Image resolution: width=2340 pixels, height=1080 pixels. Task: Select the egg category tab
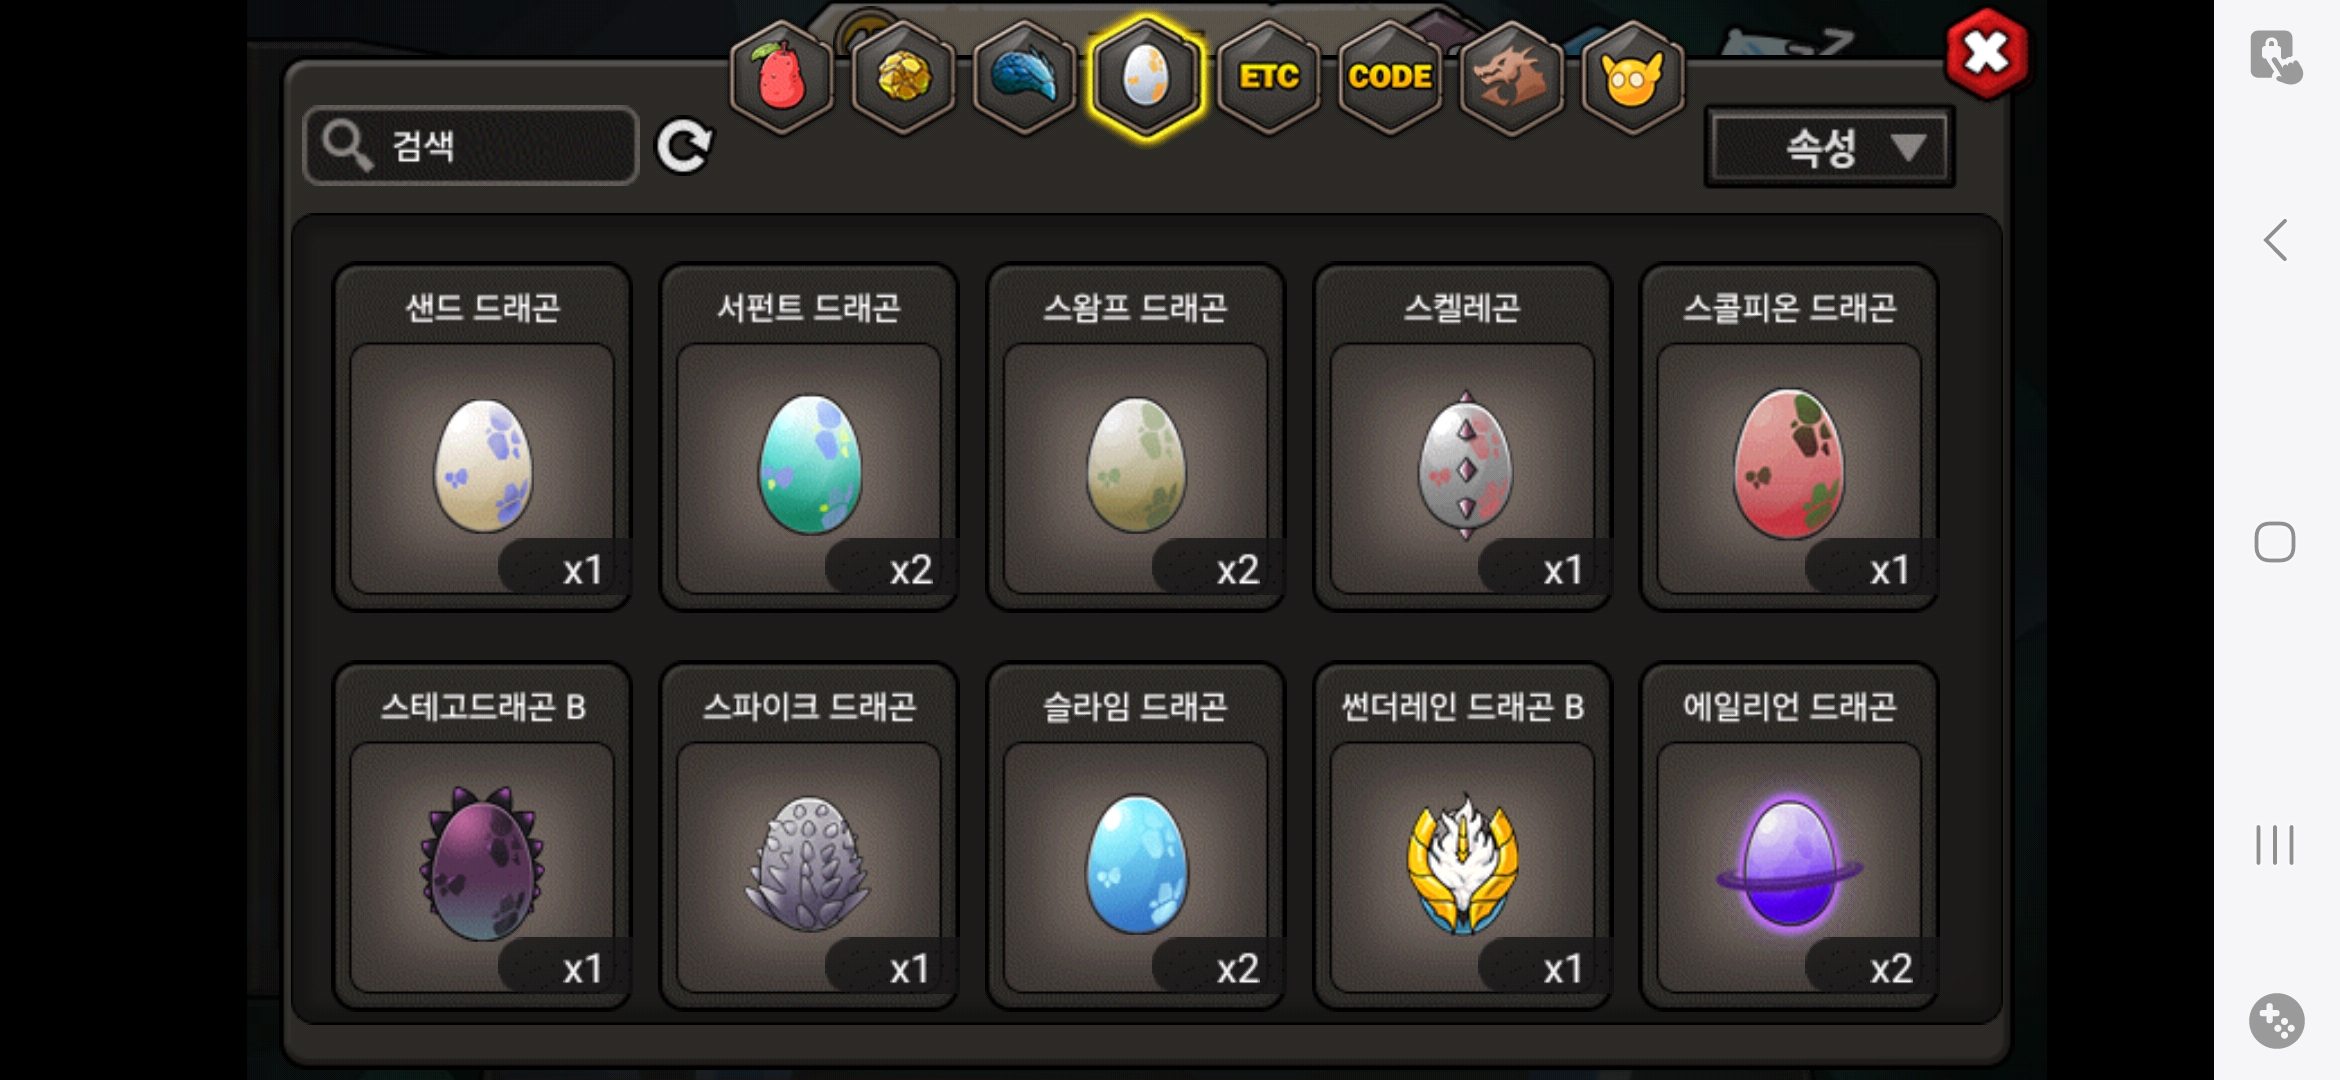1146,77
